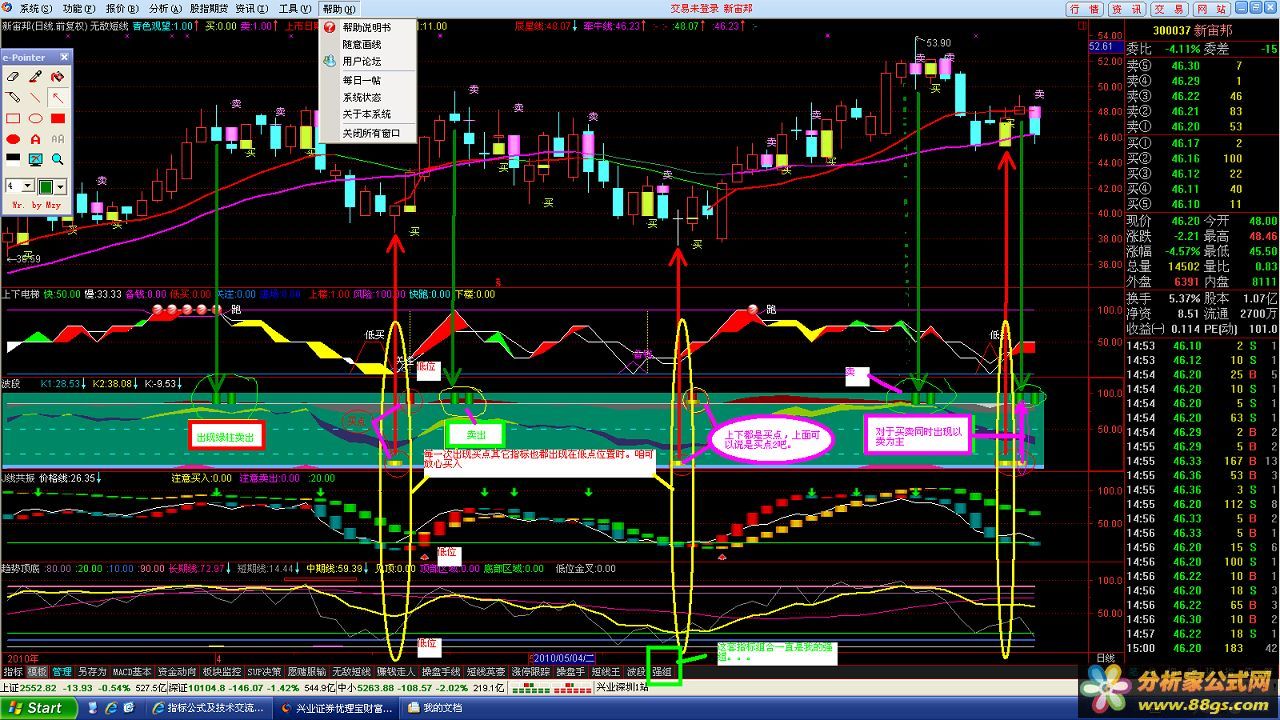
Task: Open the green color selector dropdown
Action: [62, 186]
